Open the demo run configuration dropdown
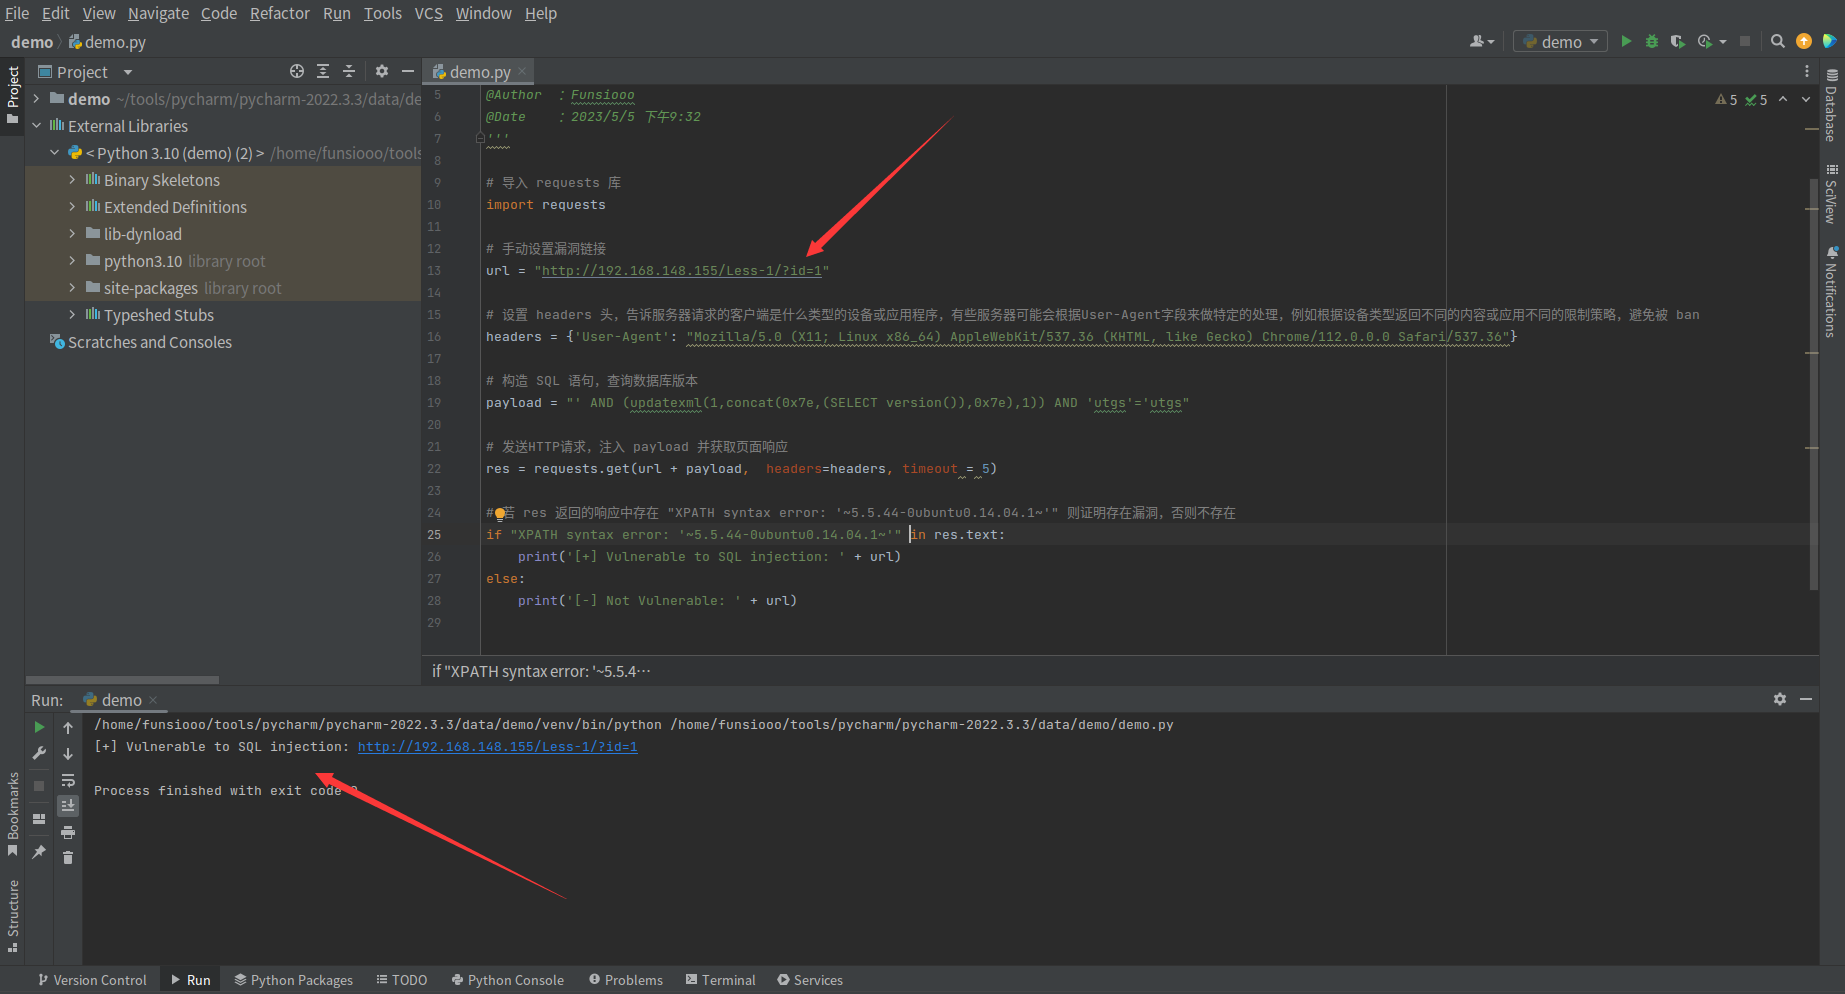Image resolution: width=1845 pixels, height=994 pixels. [x=1560, y=41]
